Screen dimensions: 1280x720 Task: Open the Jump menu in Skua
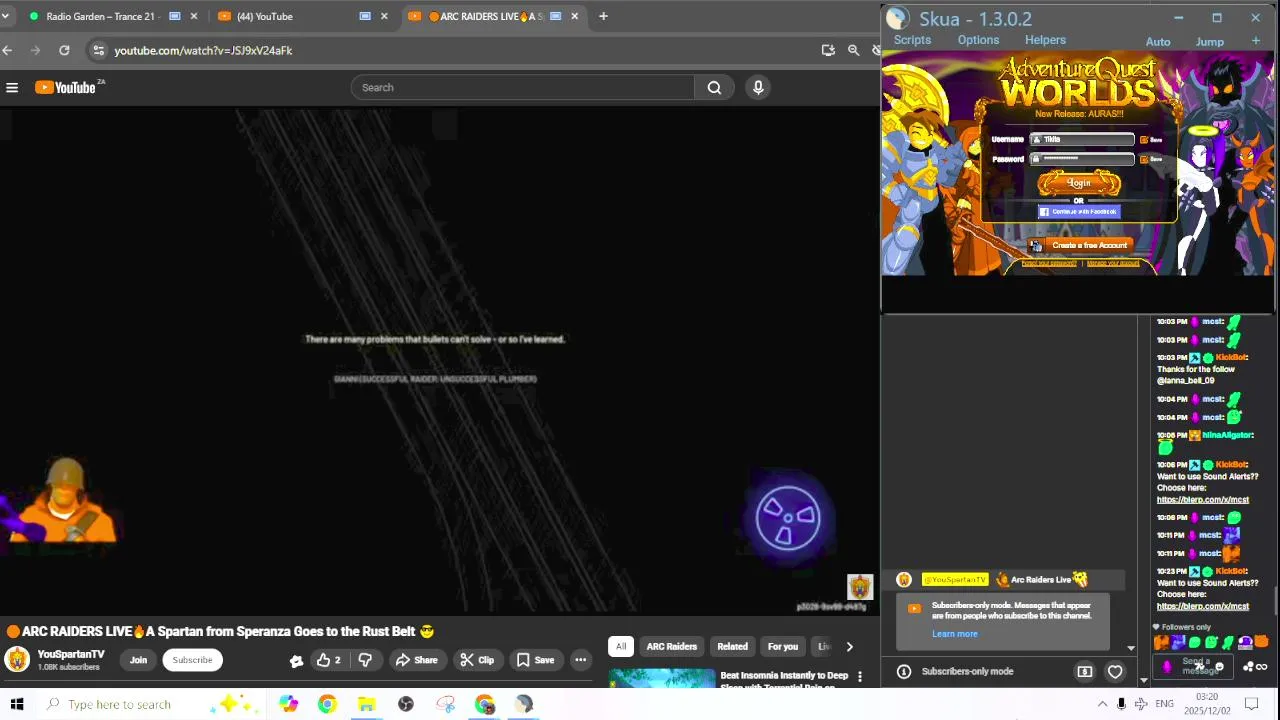(1210, 42)
